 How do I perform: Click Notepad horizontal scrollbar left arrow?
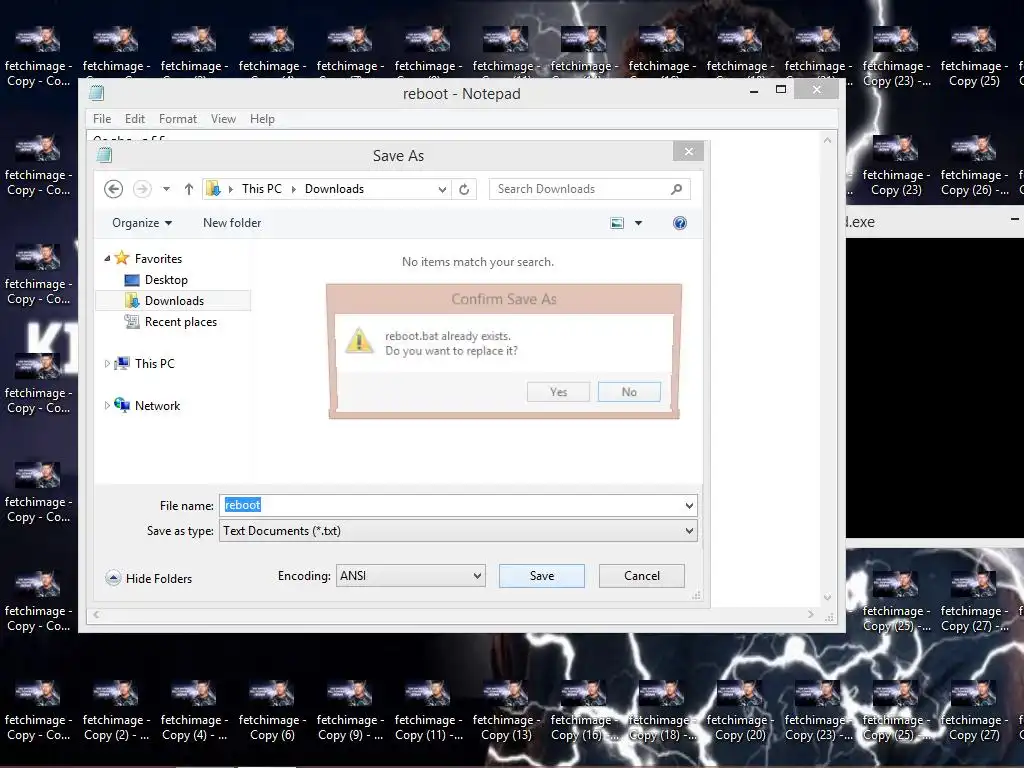tap(97, 615)
